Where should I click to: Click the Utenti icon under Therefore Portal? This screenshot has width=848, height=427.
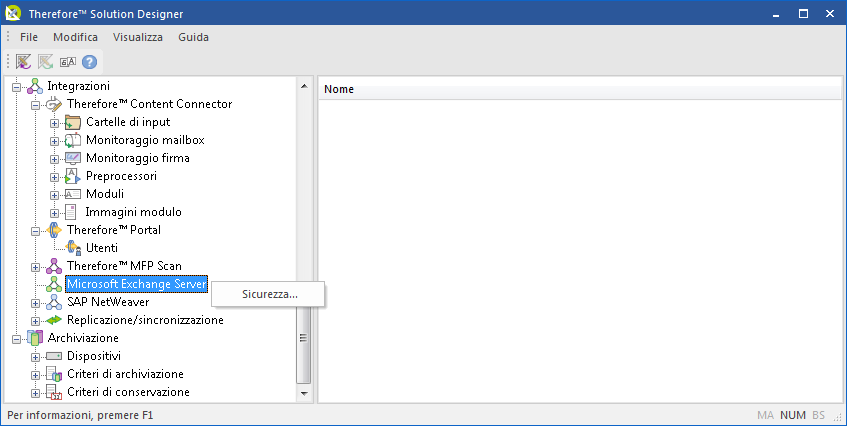pos(73,248)
